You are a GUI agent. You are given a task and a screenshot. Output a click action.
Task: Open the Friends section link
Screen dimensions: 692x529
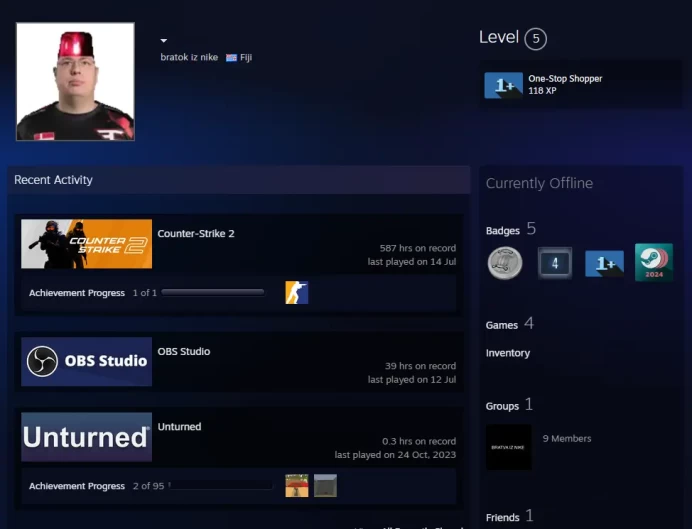tap(503, 518)
